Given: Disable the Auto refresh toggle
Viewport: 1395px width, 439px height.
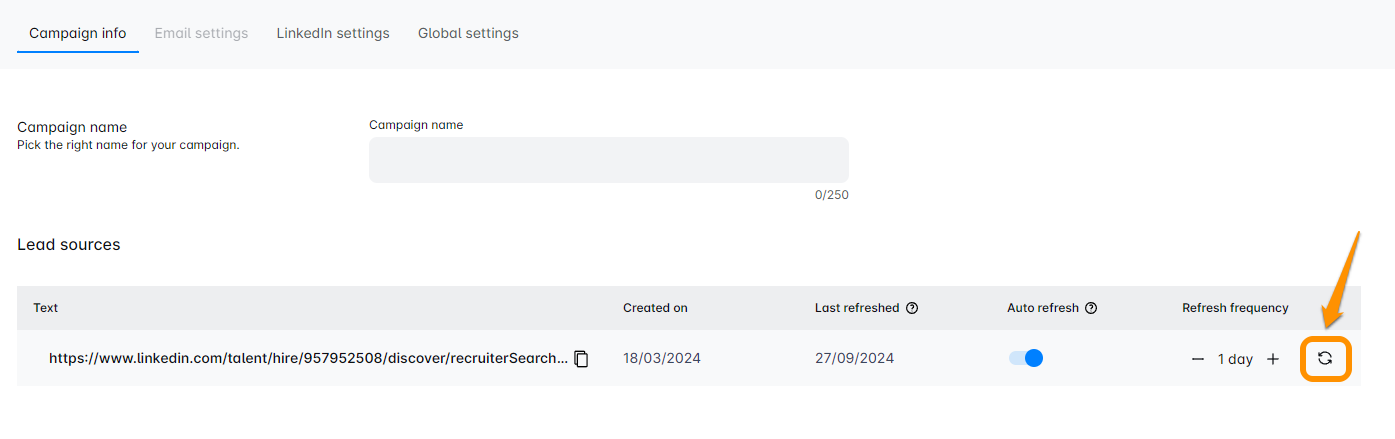Looking at the screenshot, I should tap(1026, 358).
